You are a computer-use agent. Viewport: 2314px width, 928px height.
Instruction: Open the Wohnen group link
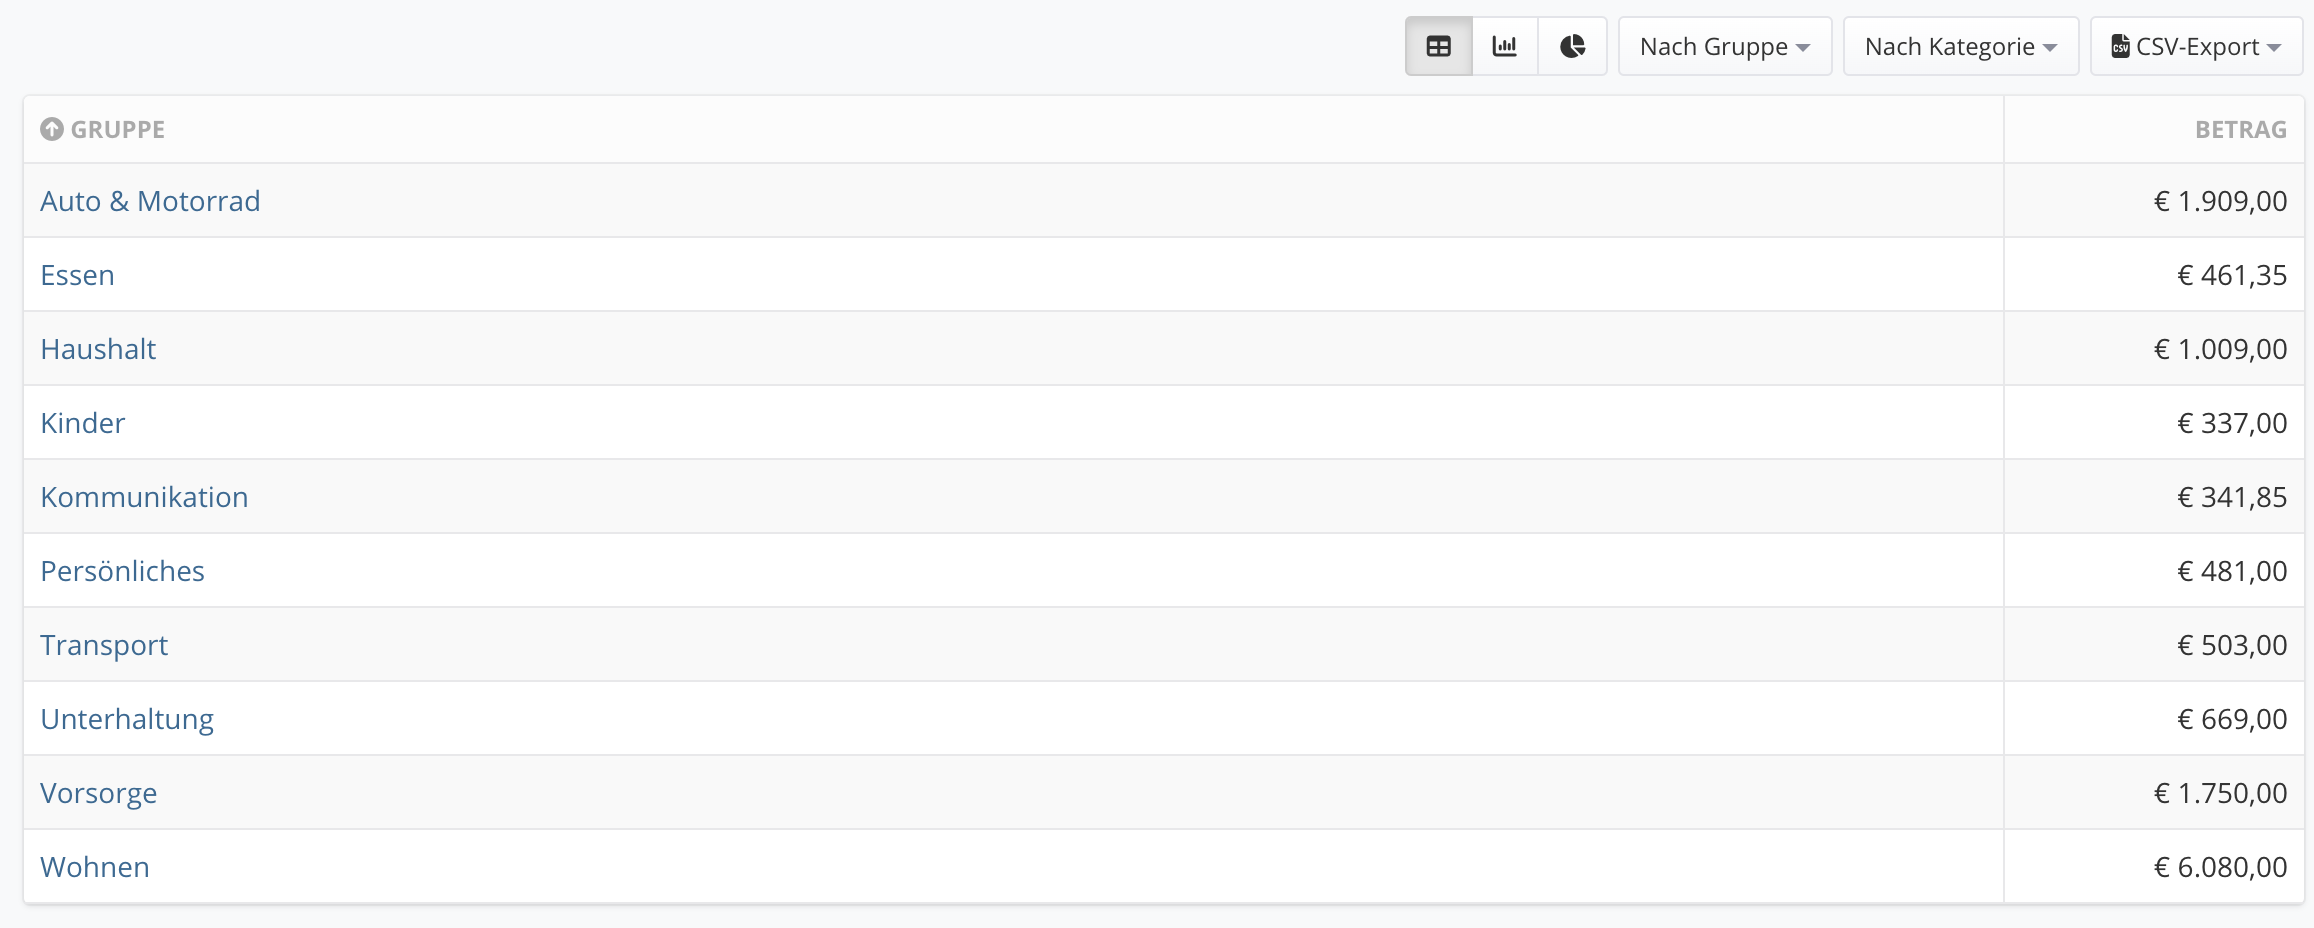click(x=95, y=867)
